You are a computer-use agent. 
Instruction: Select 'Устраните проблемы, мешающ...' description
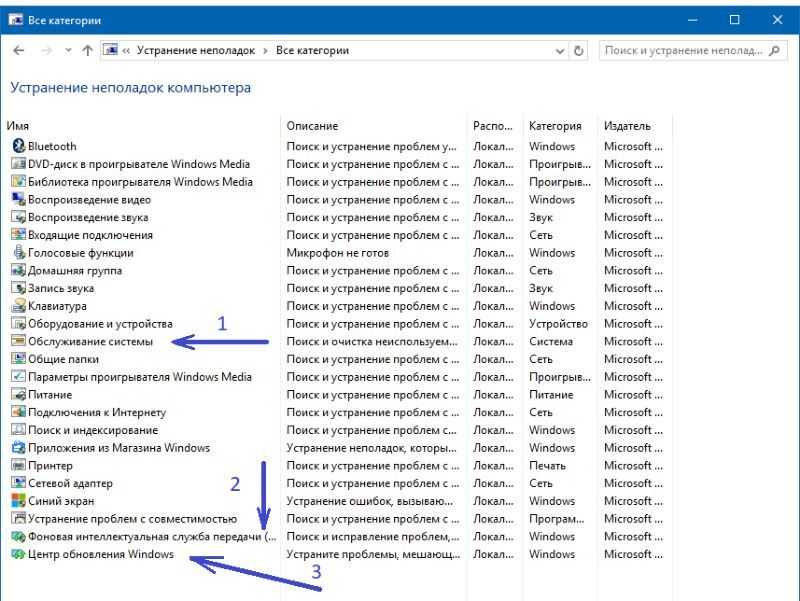tap(373, 554)
